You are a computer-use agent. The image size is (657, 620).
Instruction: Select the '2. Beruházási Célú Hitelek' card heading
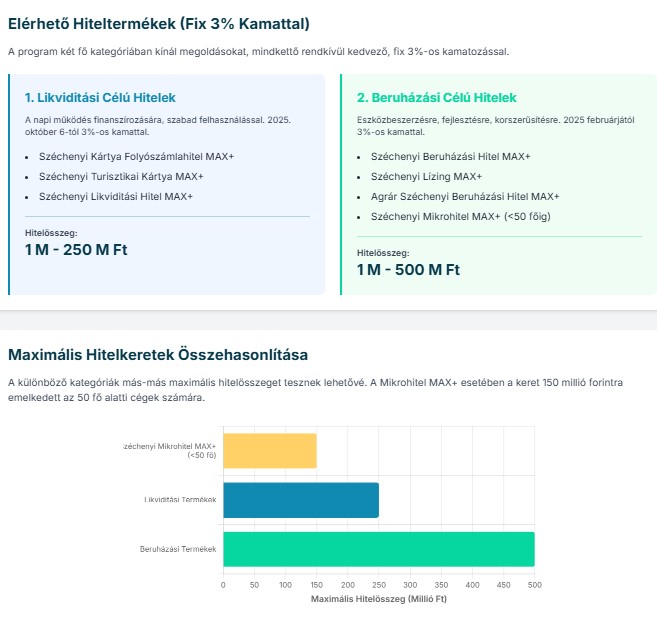(436, 98)
